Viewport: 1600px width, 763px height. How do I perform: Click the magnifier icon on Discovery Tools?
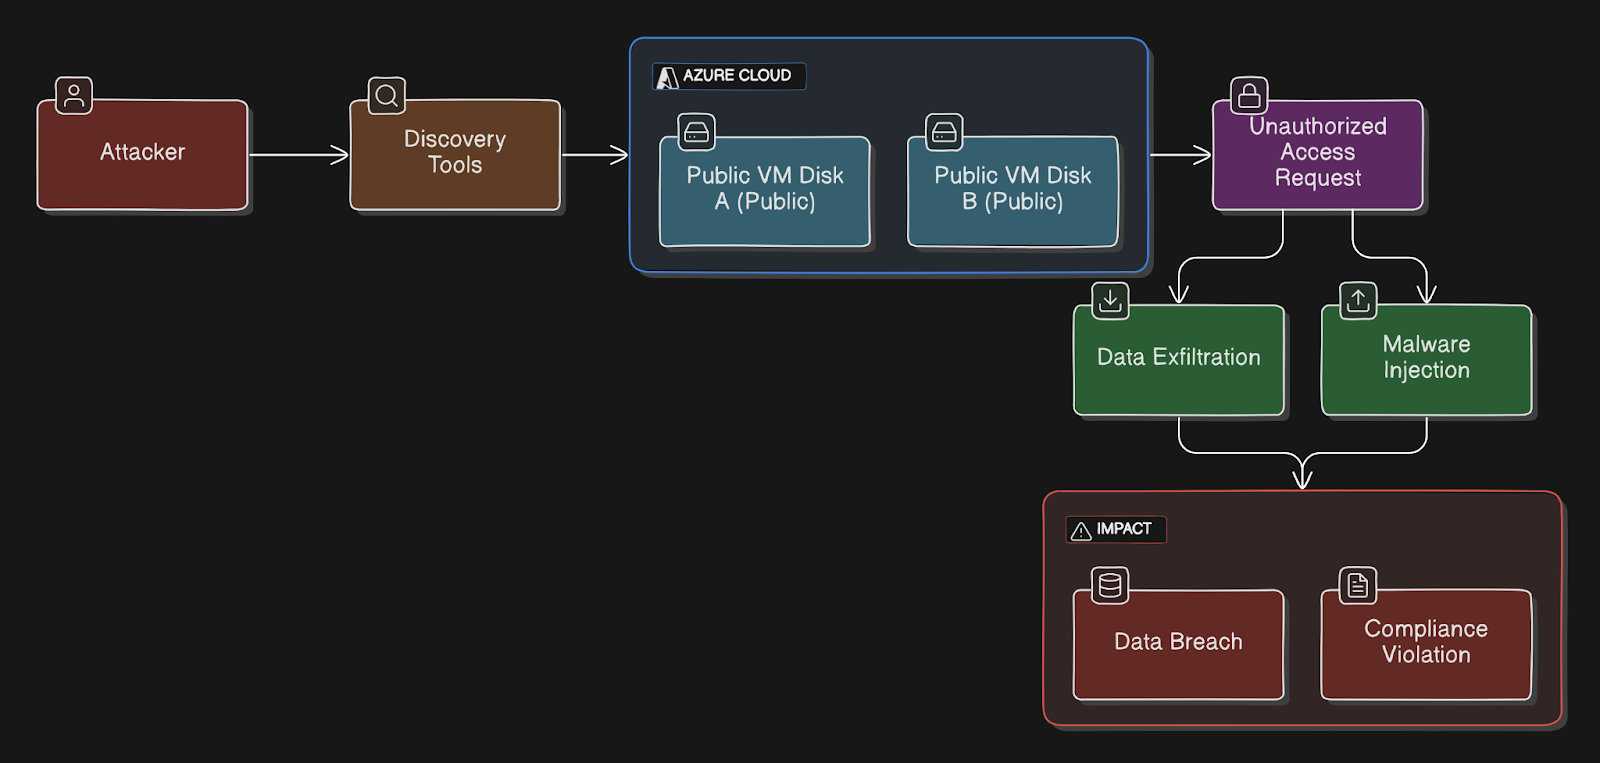[x=387, y=96]
